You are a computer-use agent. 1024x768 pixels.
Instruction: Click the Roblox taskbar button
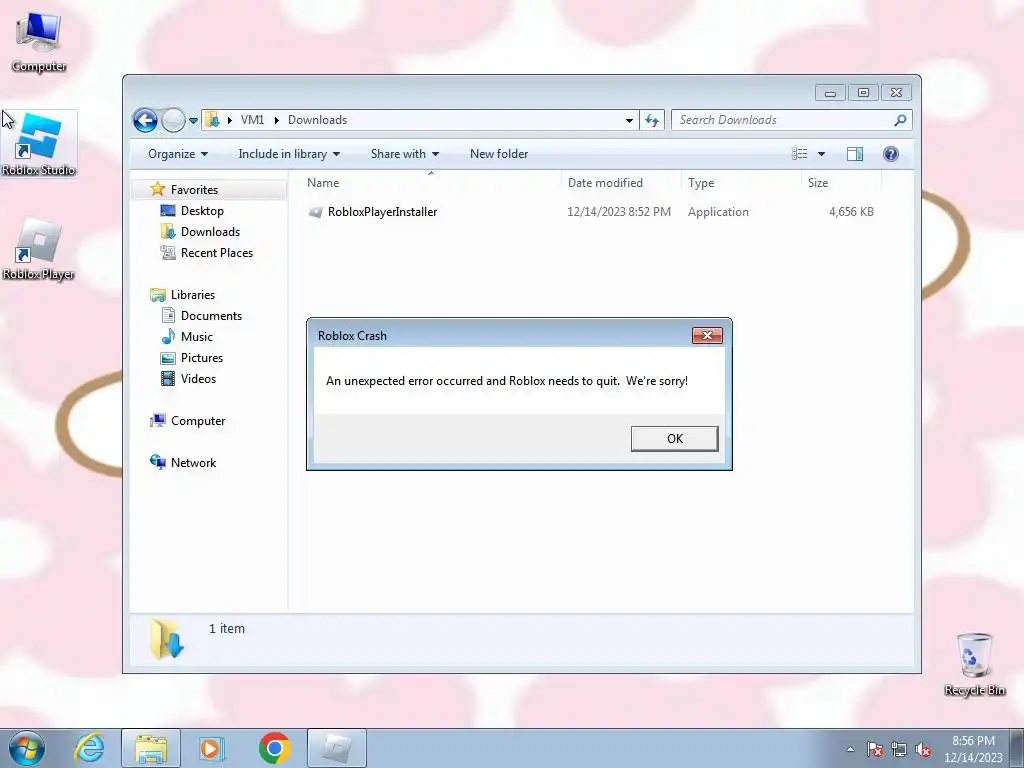pos(336,748)
